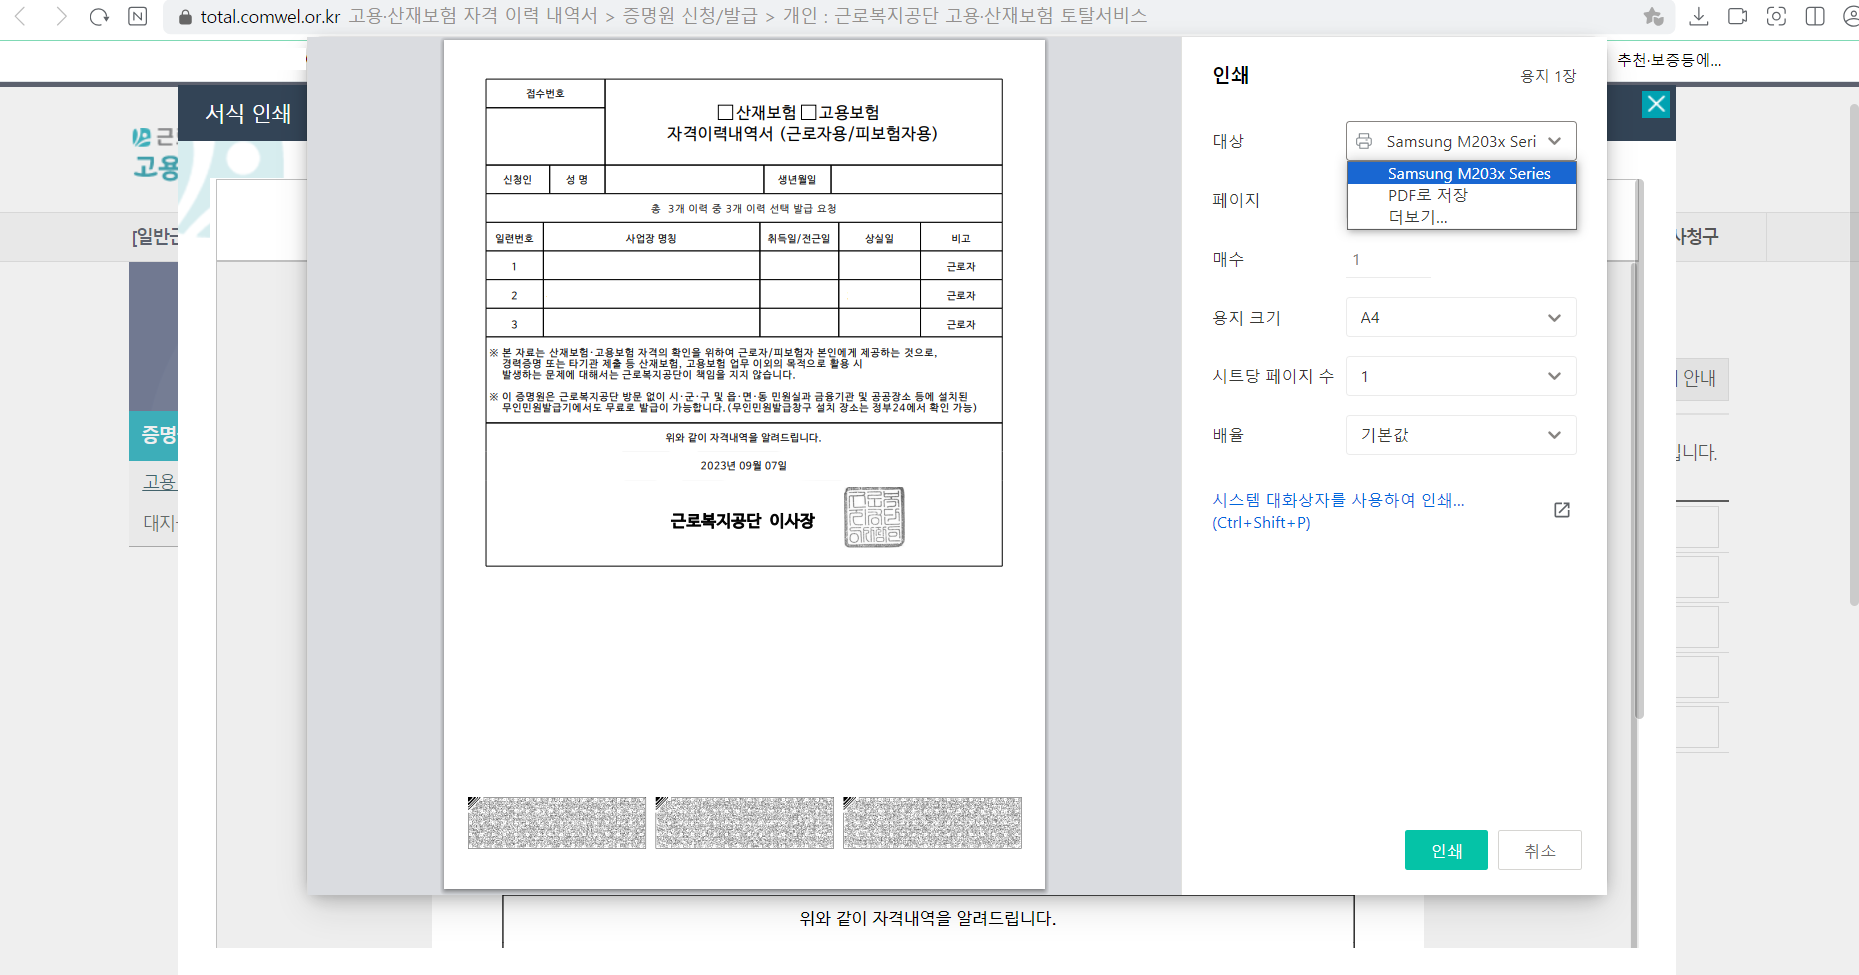Click the page reload icon
1859x975 pixels.
(99, 15)
